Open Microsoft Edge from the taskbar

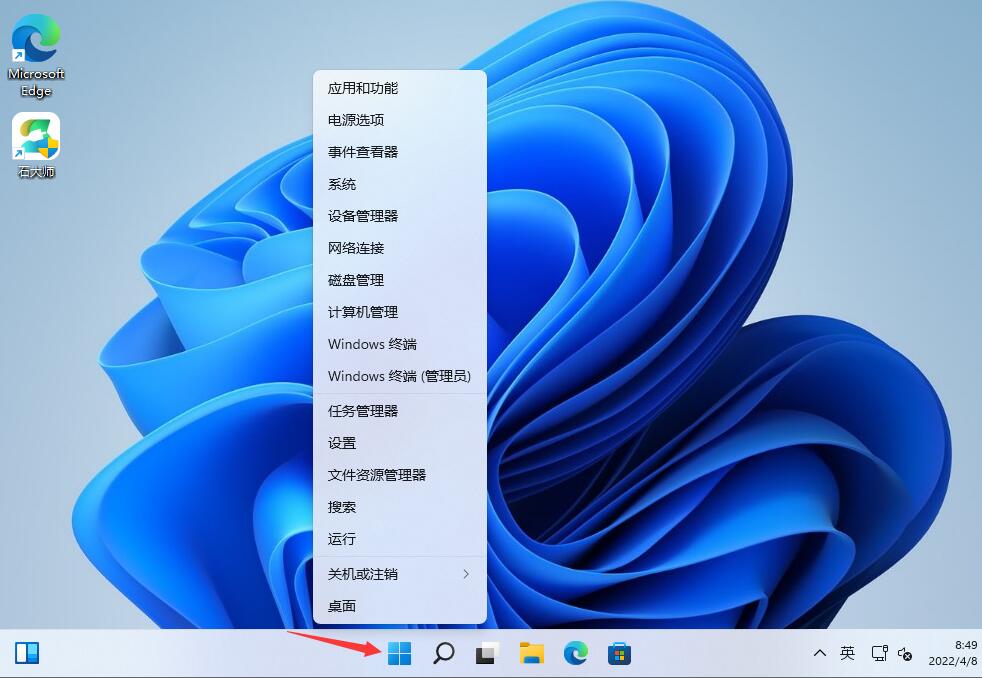point(576,653)
